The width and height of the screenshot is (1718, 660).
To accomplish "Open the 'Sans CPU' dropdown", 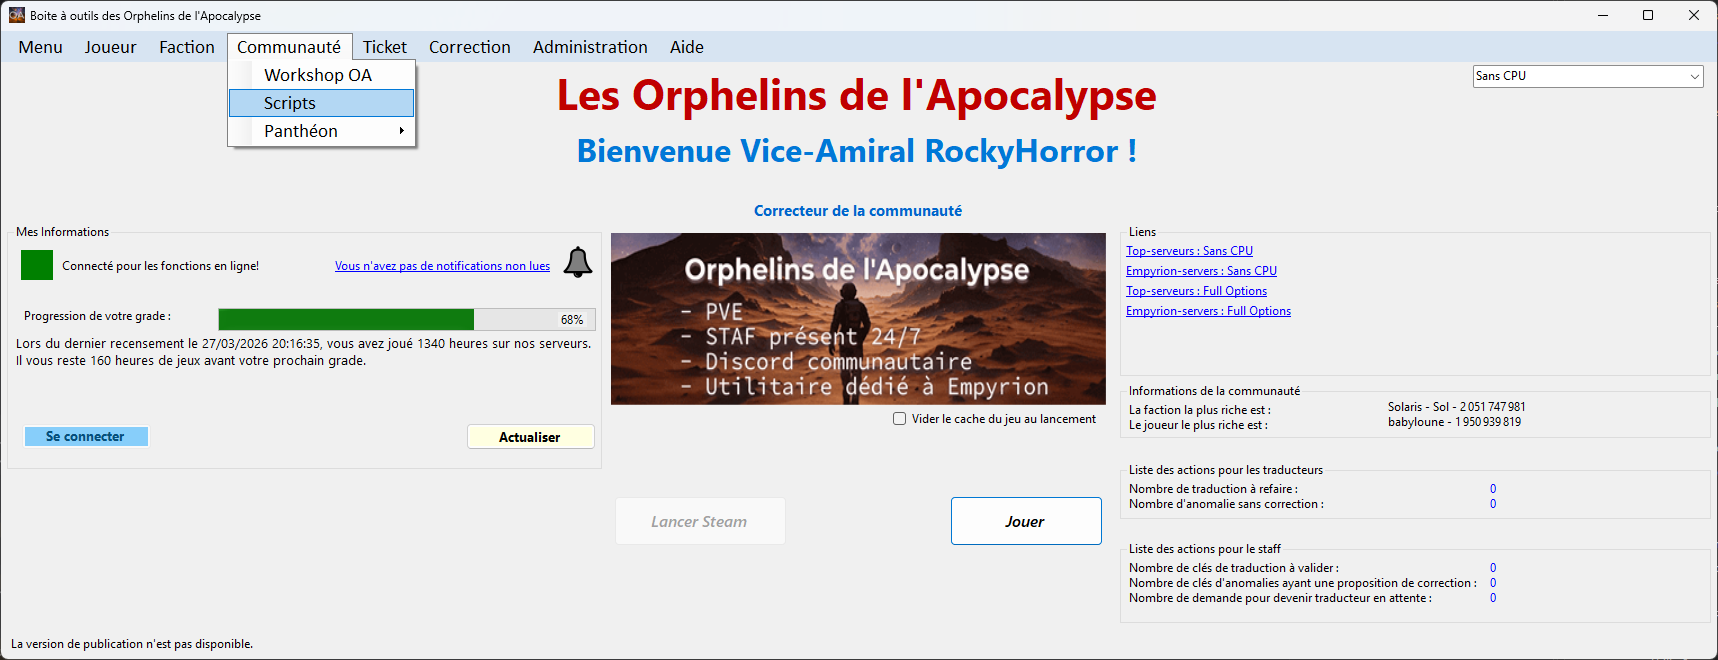I will 1587,76.
